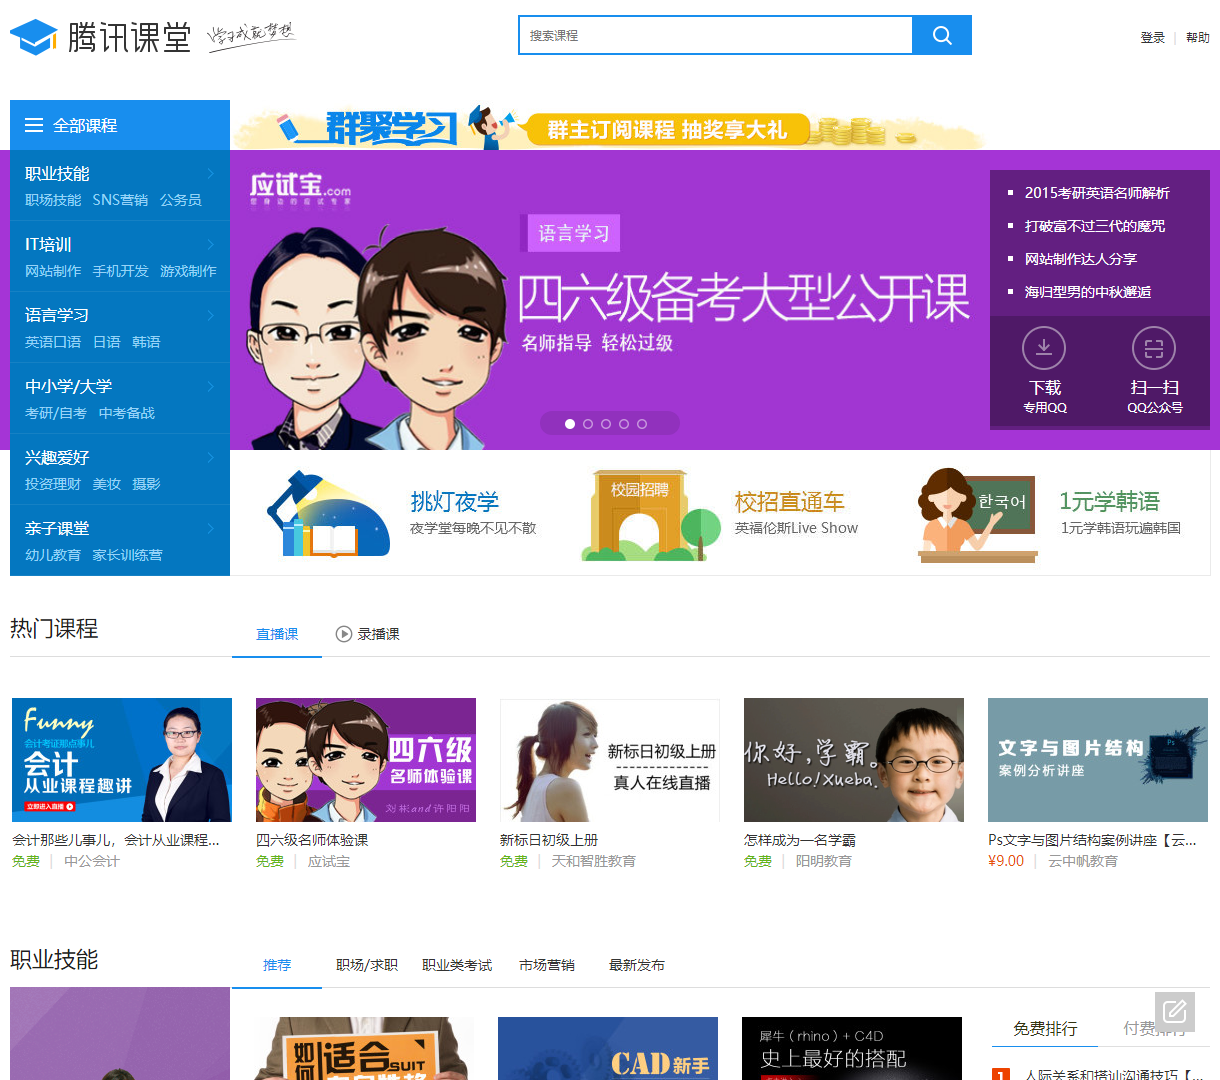Screen dimensions: 1220x1080
Task: Open the 全部课程 hamburger menu icon
Action: coord(34,124)
